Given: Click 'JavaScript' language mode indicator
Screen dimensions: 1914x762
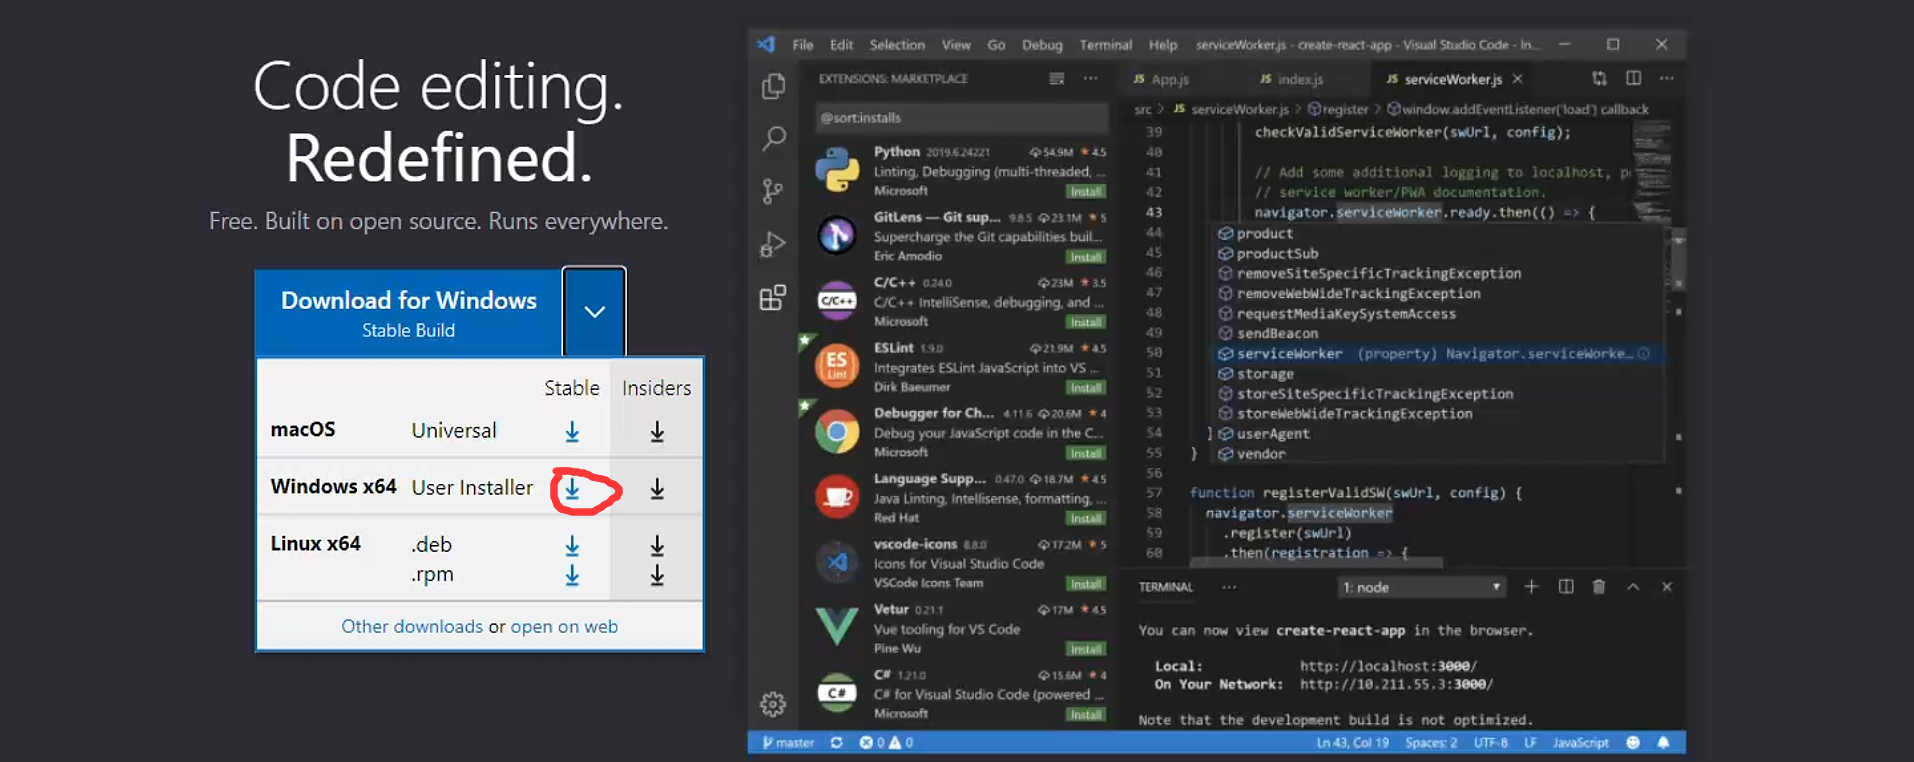Looking at the screenshot, I should [x=1580, y=743].
